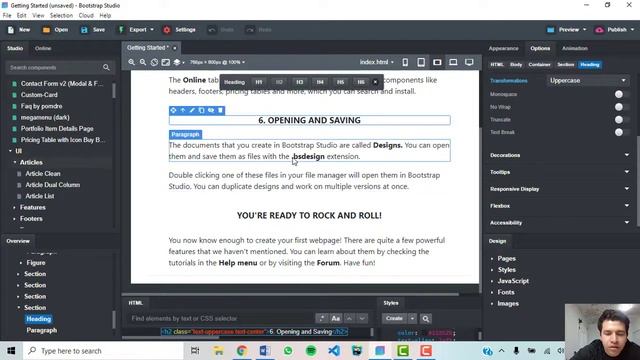Click the layers stack icon in stage toolbar
Image resolution: width=640 pixels, height=360 pixels.
click(177, 62)
